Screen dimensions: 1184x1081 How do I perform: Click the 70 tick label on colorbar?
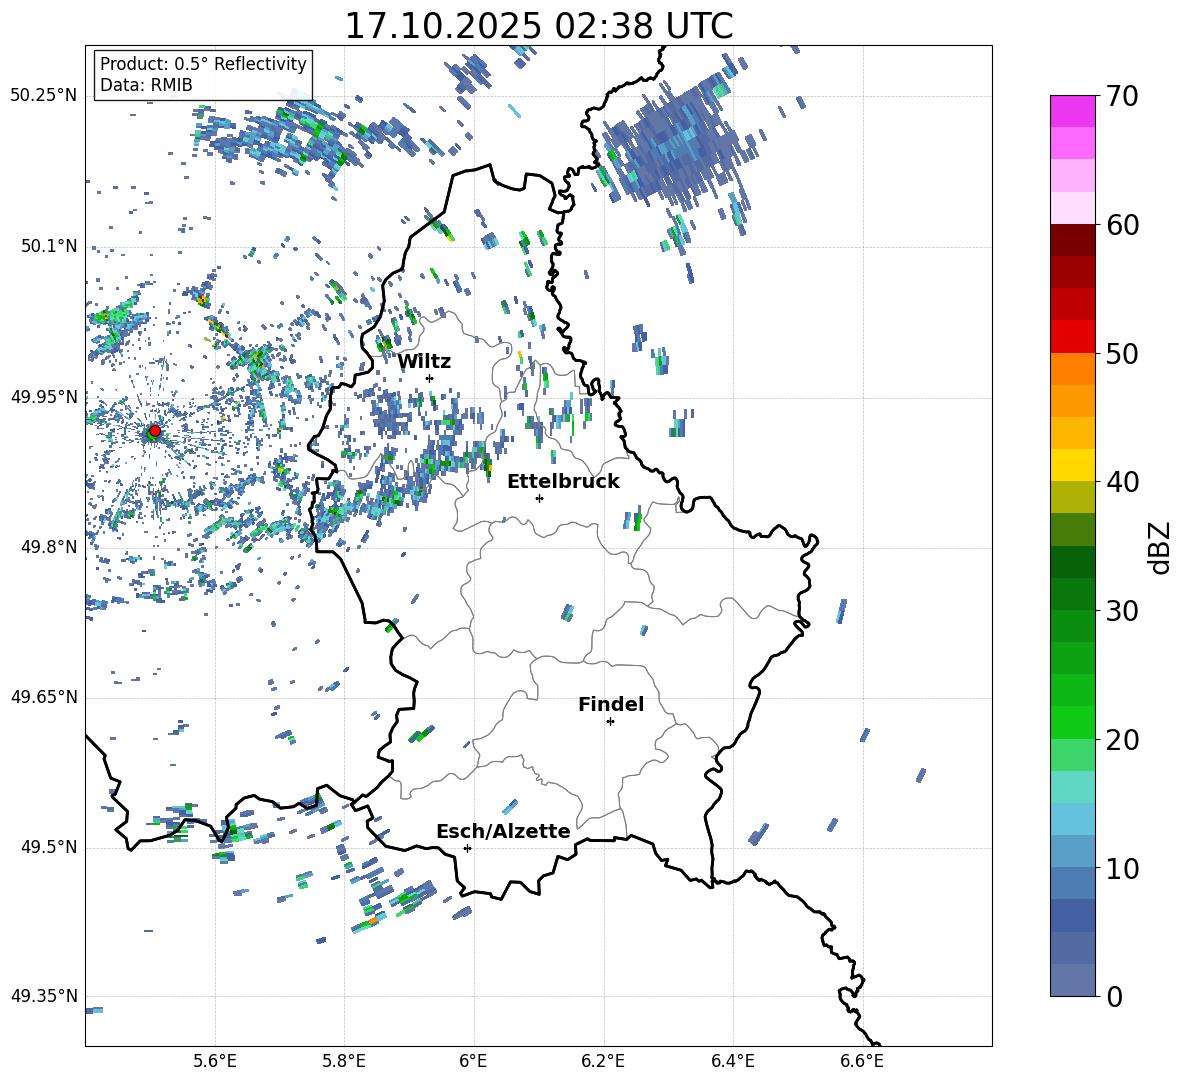coord(1124,97)
